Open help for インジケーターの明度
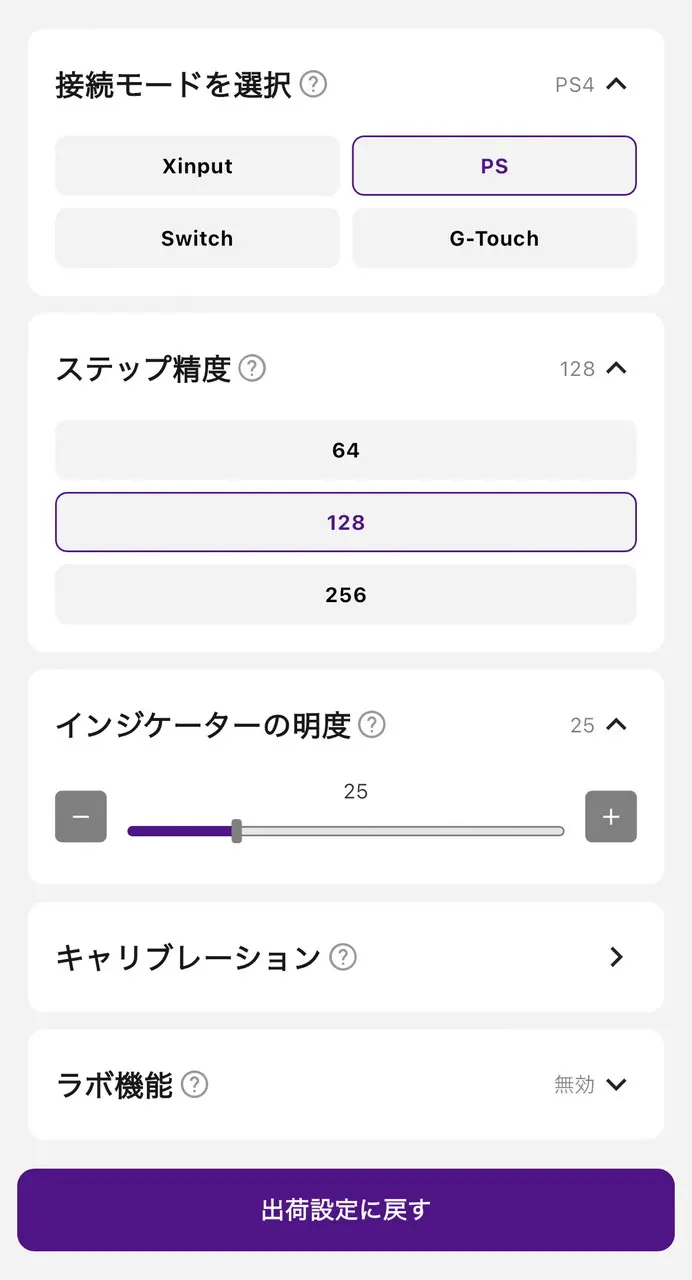The height and width of the screenshot is (1280, 692). tap(372, 724)
